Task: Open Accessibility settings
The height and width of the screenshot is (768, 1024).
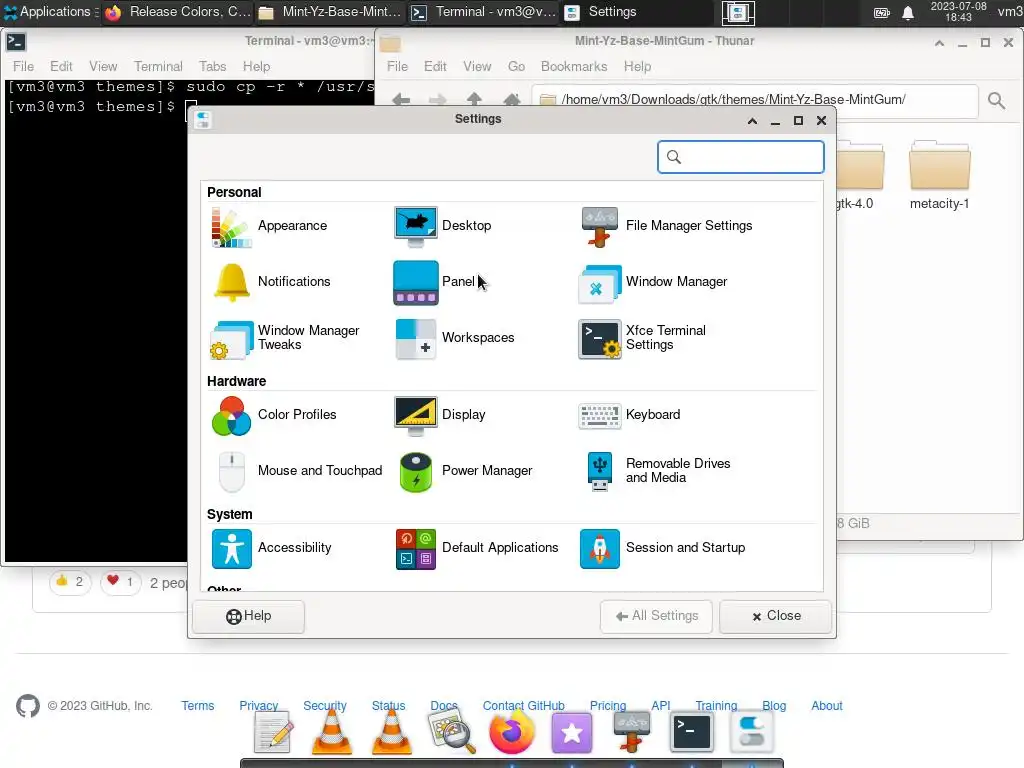Action: 271,548
